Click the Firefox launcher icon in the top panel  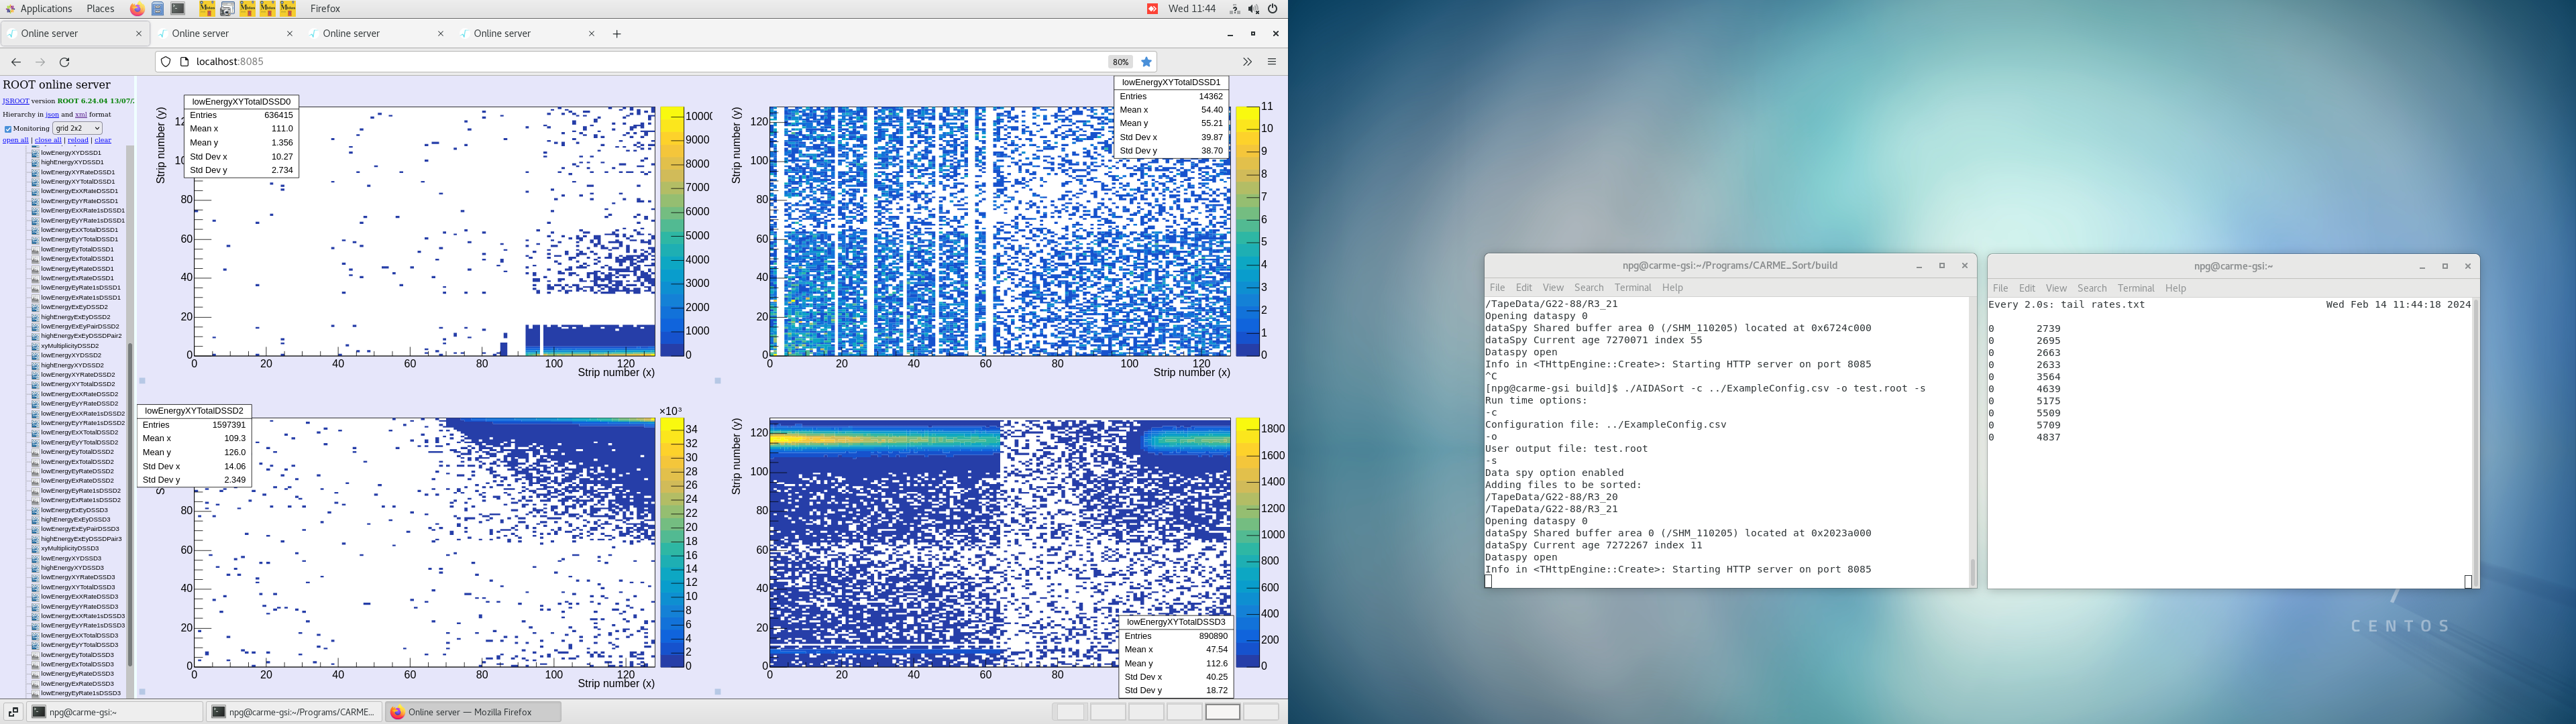(137, 9)
